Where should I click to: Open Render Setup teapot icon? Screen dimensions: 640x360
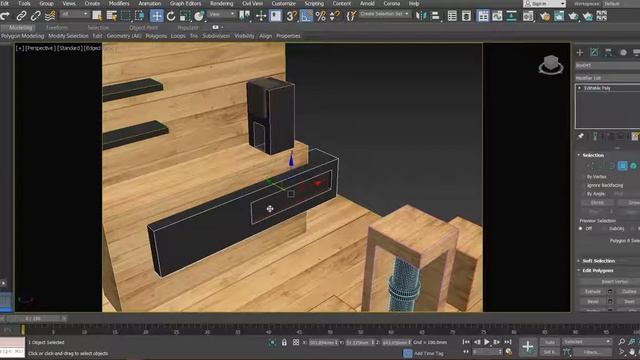pos(545,16)
